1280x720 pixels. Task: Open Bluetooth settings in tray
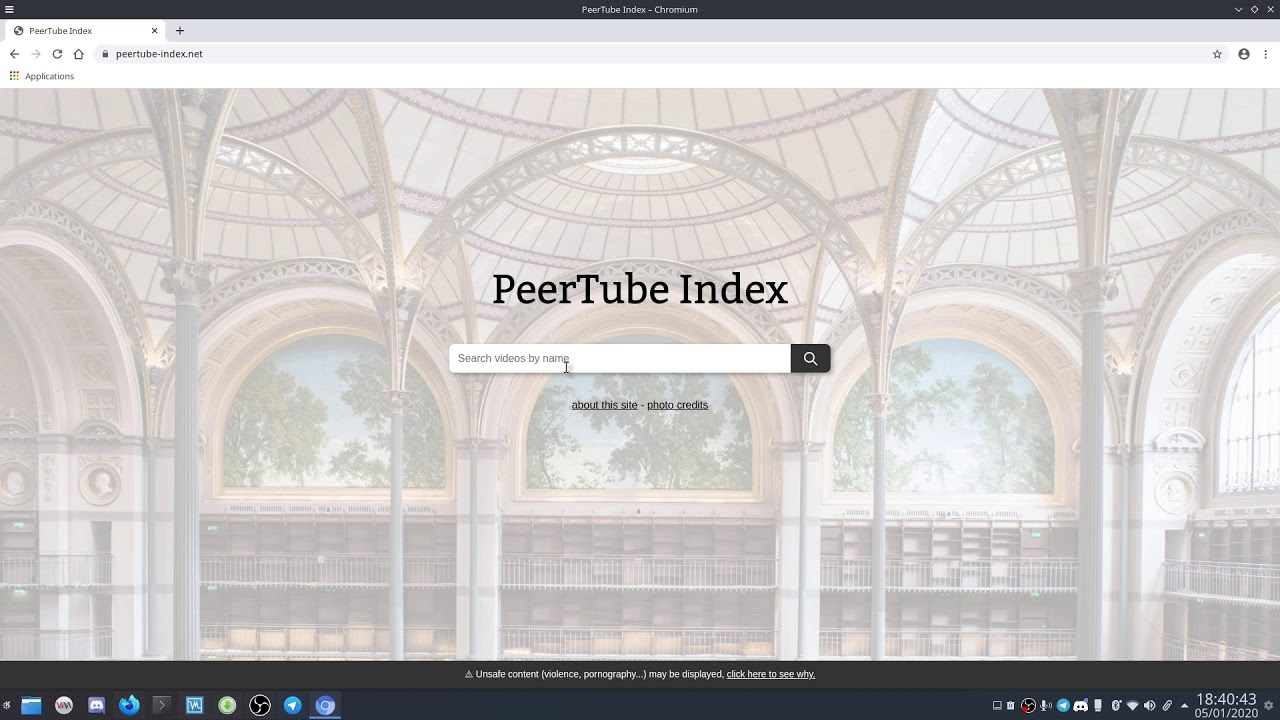click(x=1116, y=706)
